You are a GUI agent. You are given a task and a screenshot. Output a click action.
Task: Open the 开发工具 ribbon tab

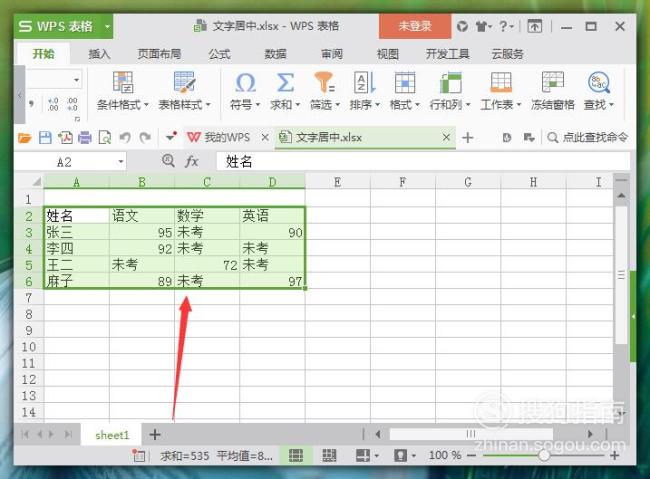pyautogui.click(x=448, y=54)
